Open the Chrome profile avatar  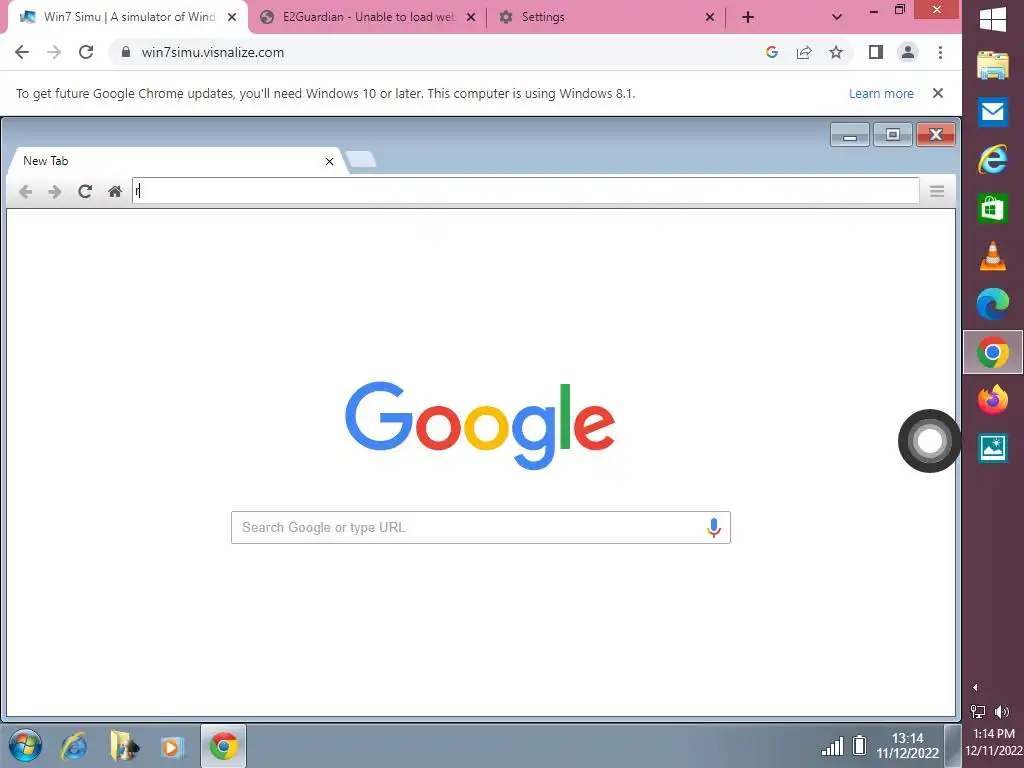tap(908, 52)
